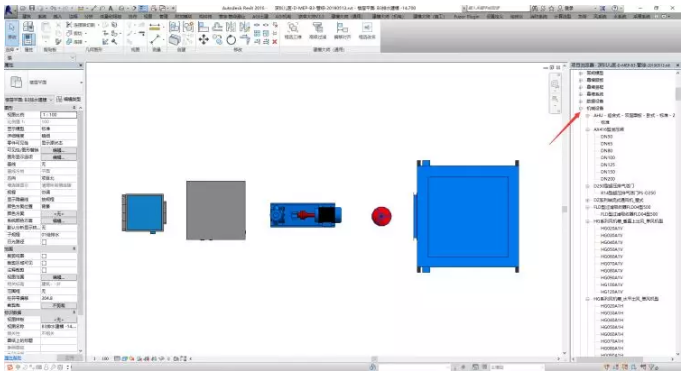Toggle the Annotation Crop checkbox

(x=44, y=270)
